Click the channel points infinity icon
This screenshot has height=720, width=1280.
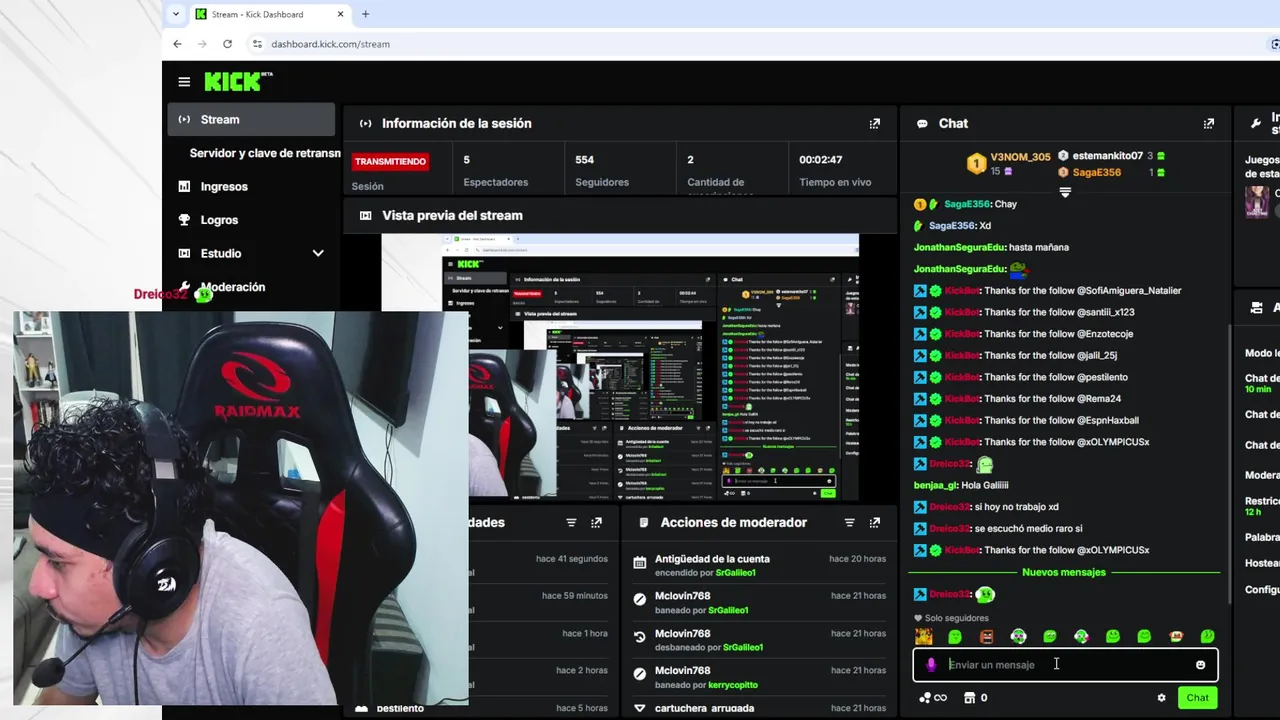(x=933, y=698)
